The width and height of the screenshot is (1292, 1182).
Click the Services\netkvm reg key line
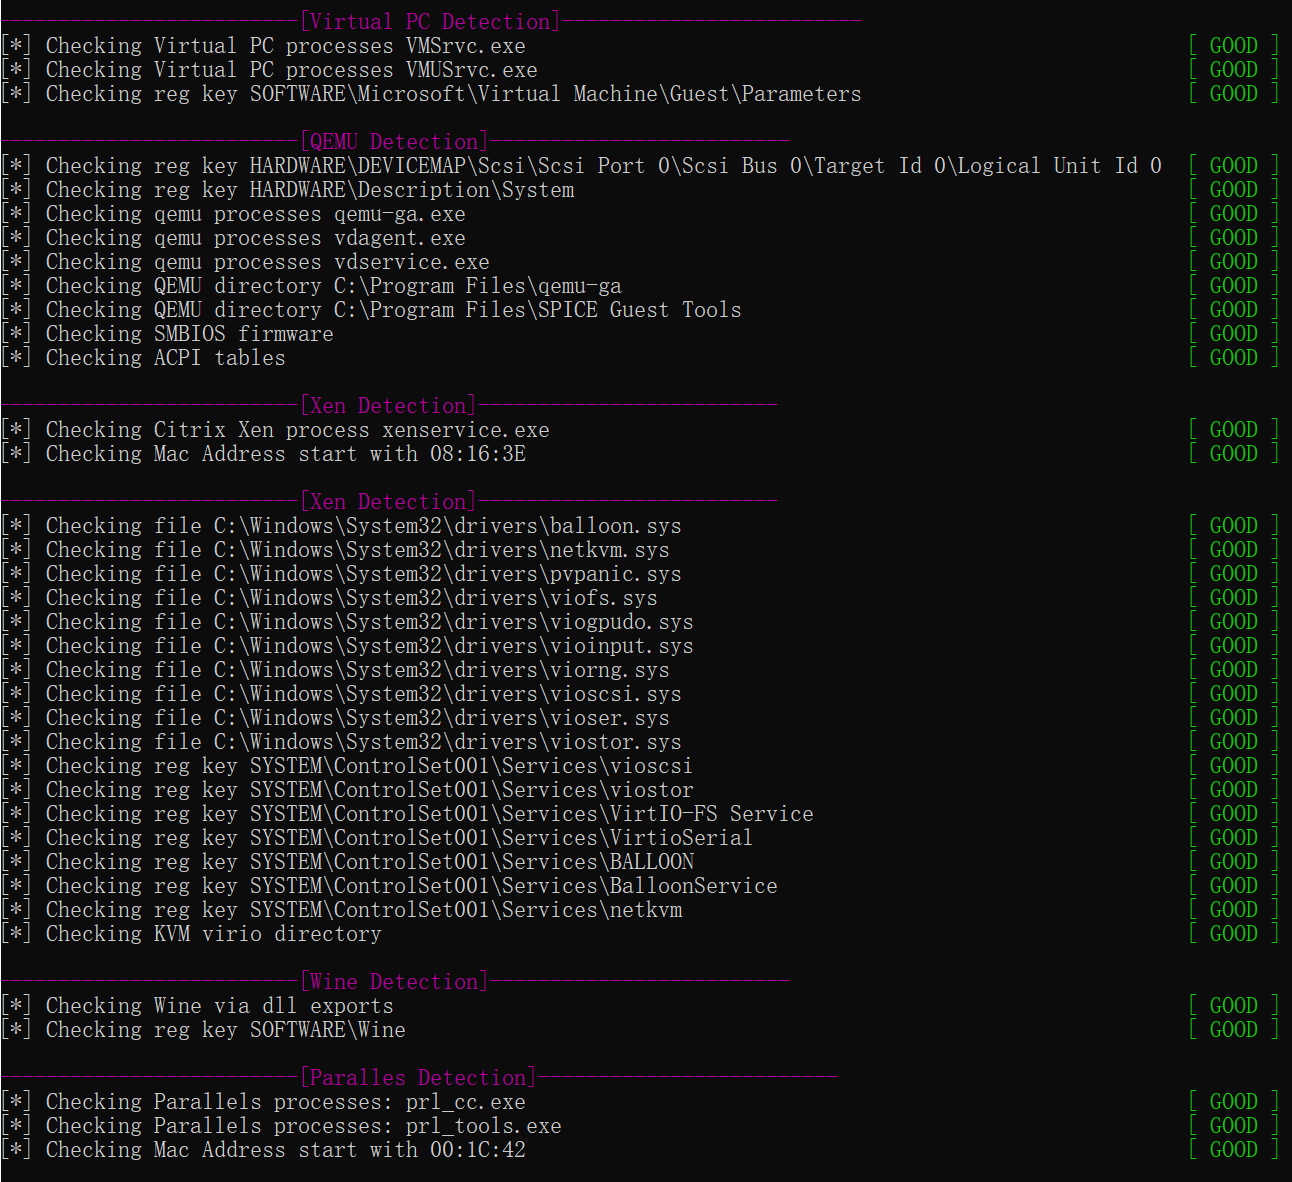click(341, 910)
